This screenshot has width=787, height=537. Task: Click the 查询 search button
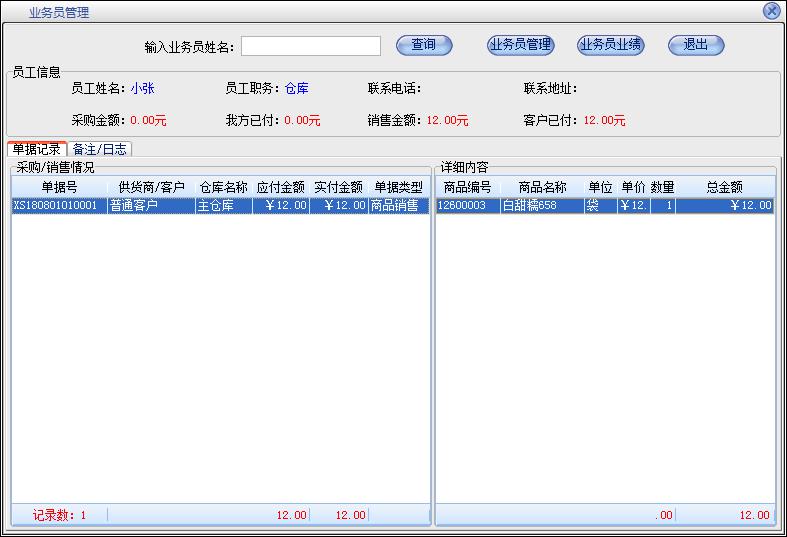pos(424,45)
